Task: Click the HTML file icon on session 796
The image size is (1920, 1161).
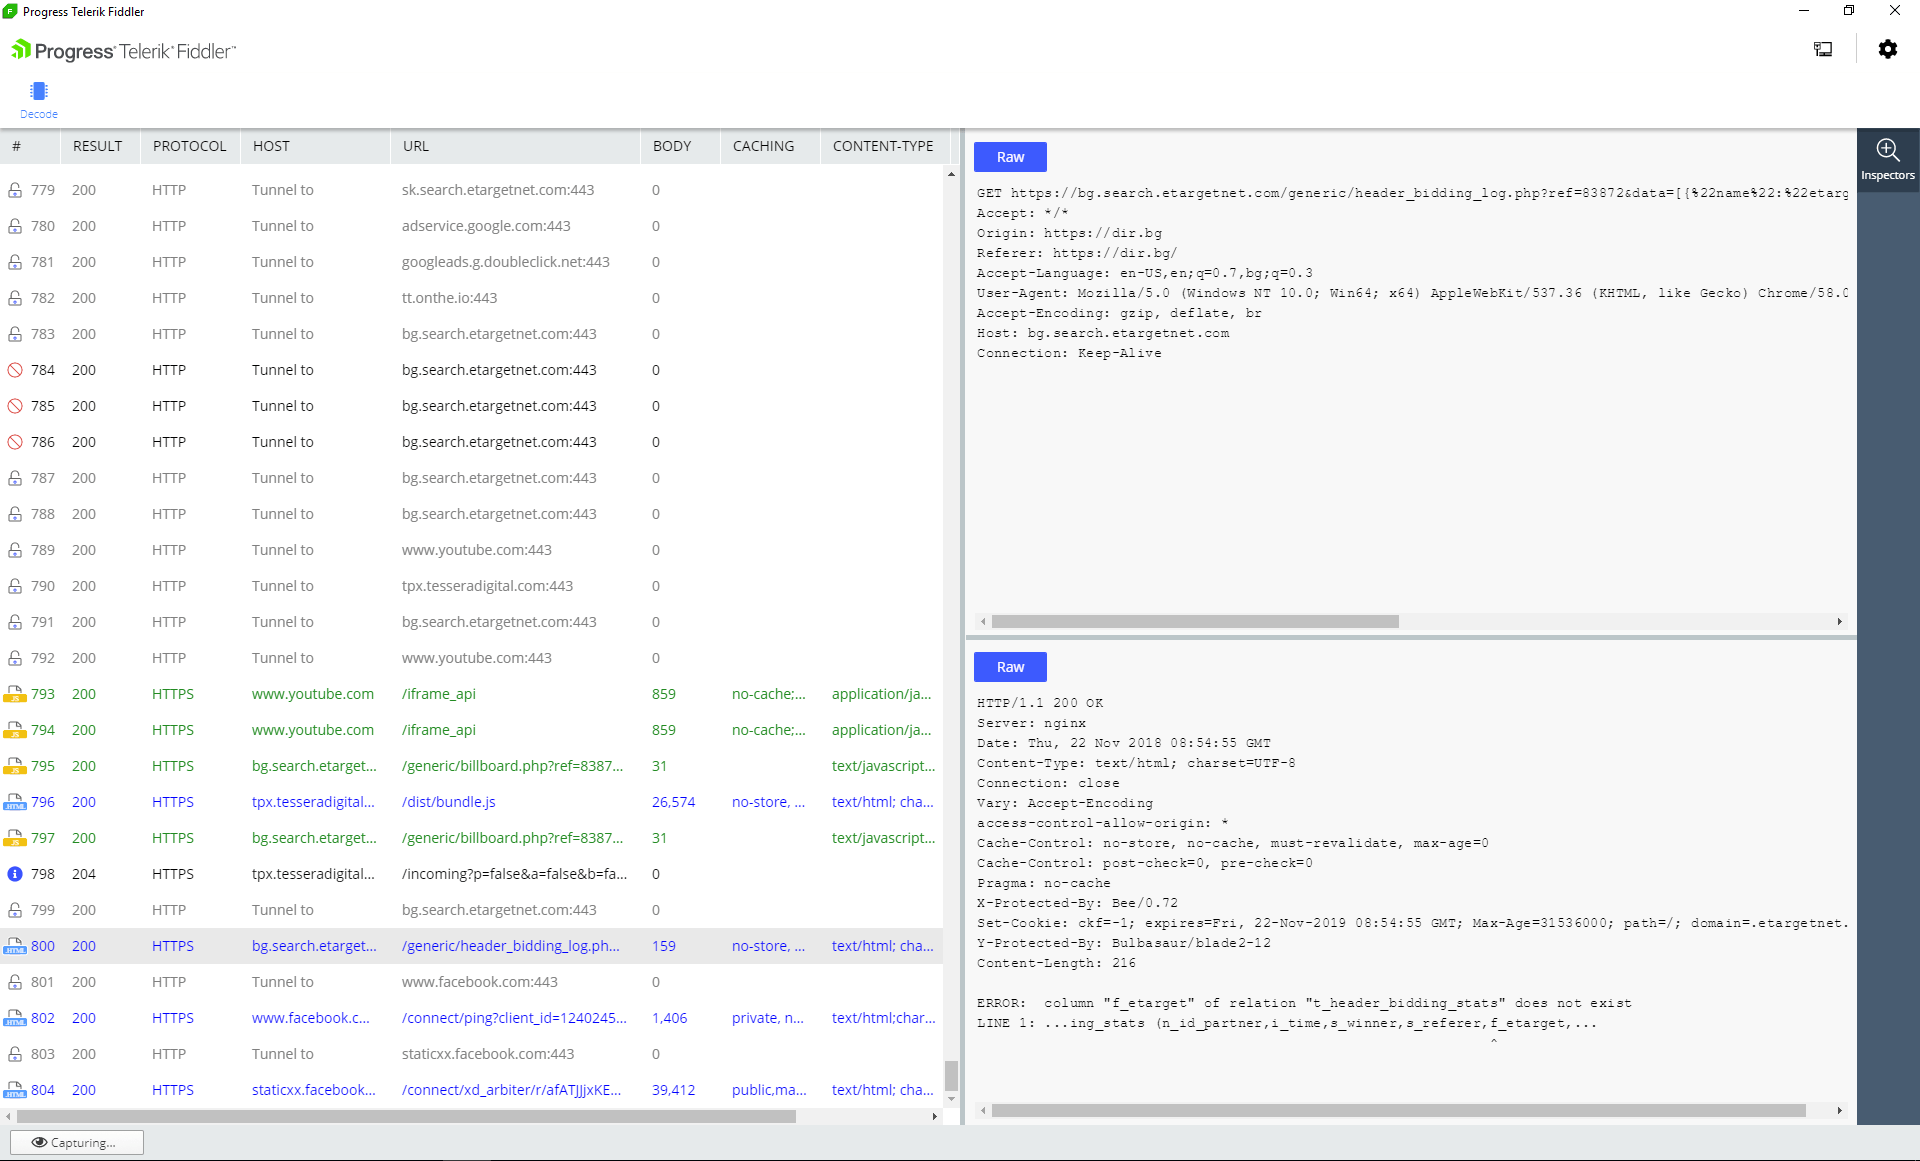Action: (14, 801)
